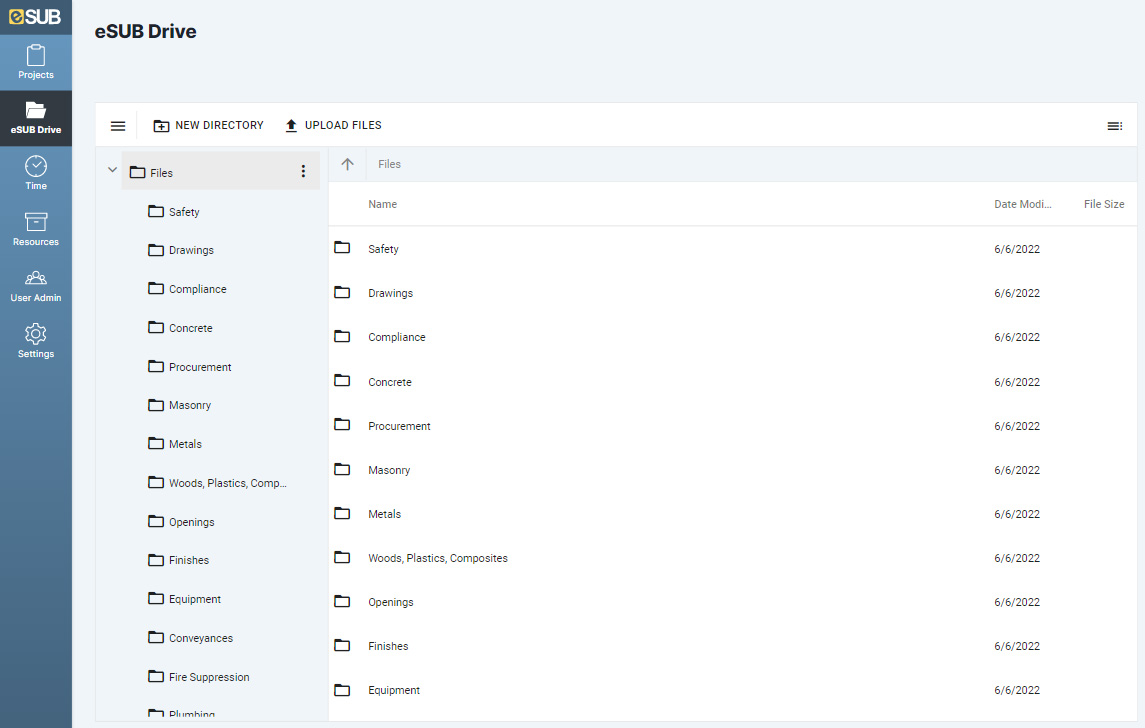This screenshot has height=728, width=1145.
Task: Expand the Safety folder in the tree
Action: (x=184, y=211)
